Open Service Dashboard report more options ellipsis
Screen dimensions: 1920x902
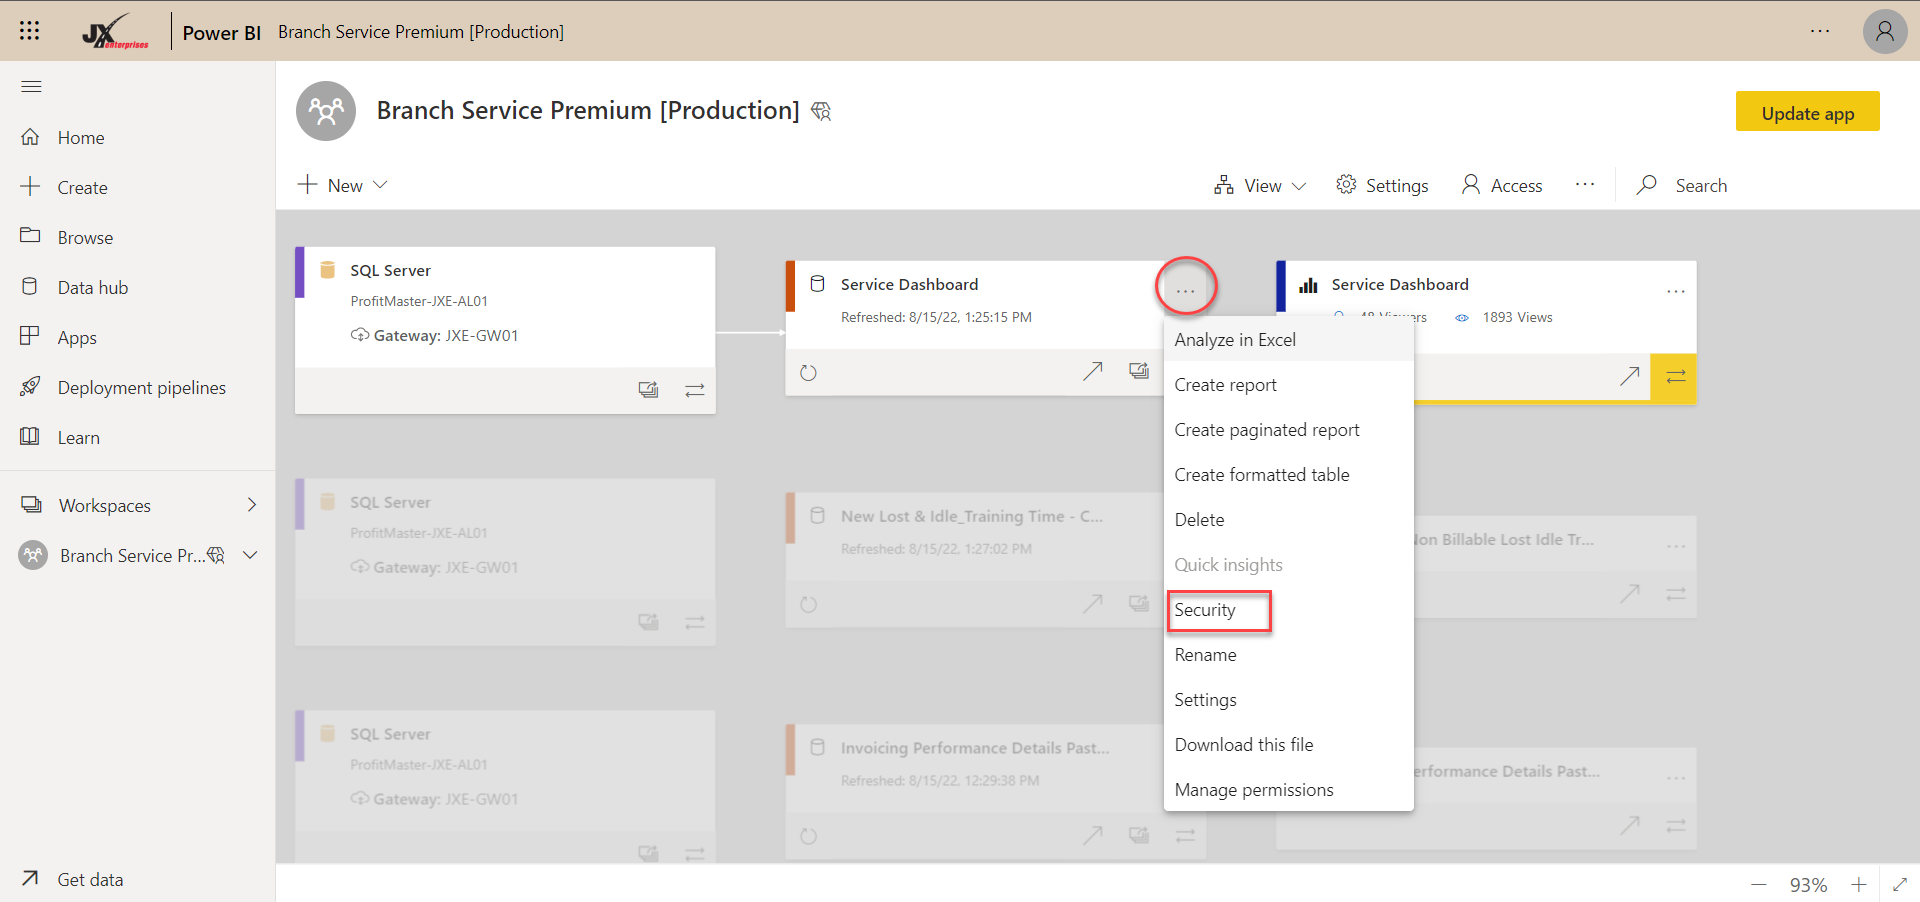pyautogui.click(x=1676, y=291)
